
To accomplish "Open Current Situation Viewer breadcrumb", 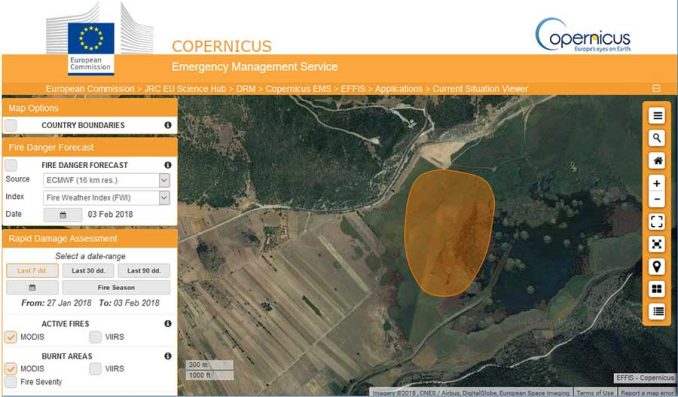I will click(480, 89).
